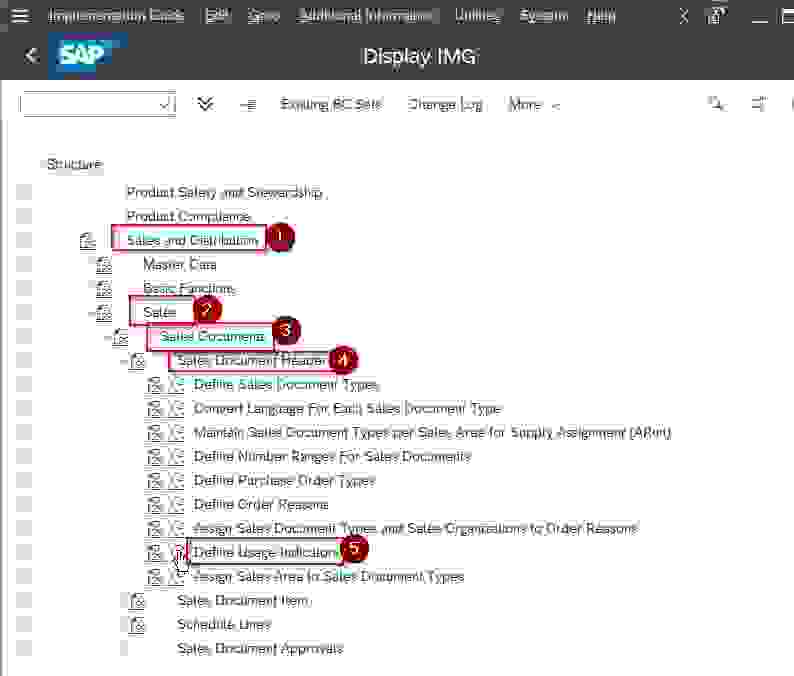Click the Existing BC Sets button
Viewport: 794px width, 676px height.
point(331,104)
